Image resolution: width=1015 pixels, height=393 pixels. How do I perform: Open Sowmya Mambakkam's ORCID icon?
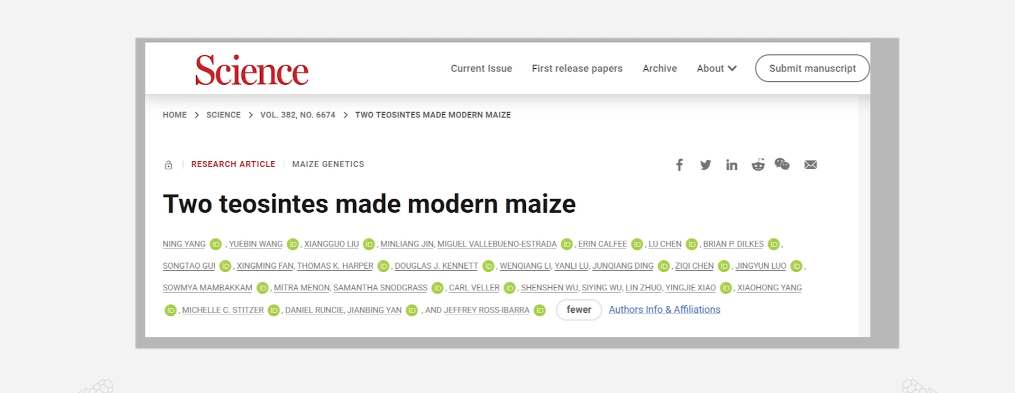point(262,288)
